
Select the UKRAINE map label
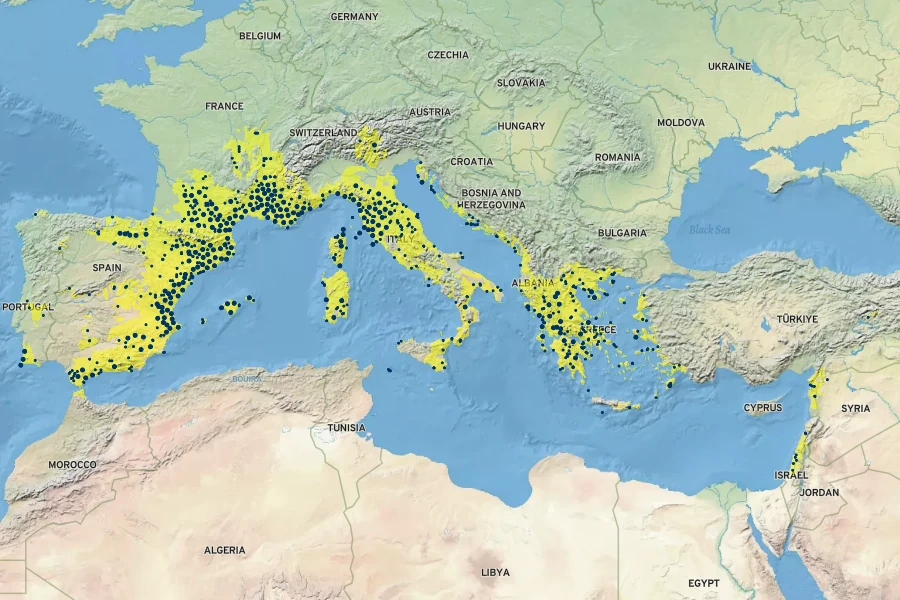[x=729, y=67]
